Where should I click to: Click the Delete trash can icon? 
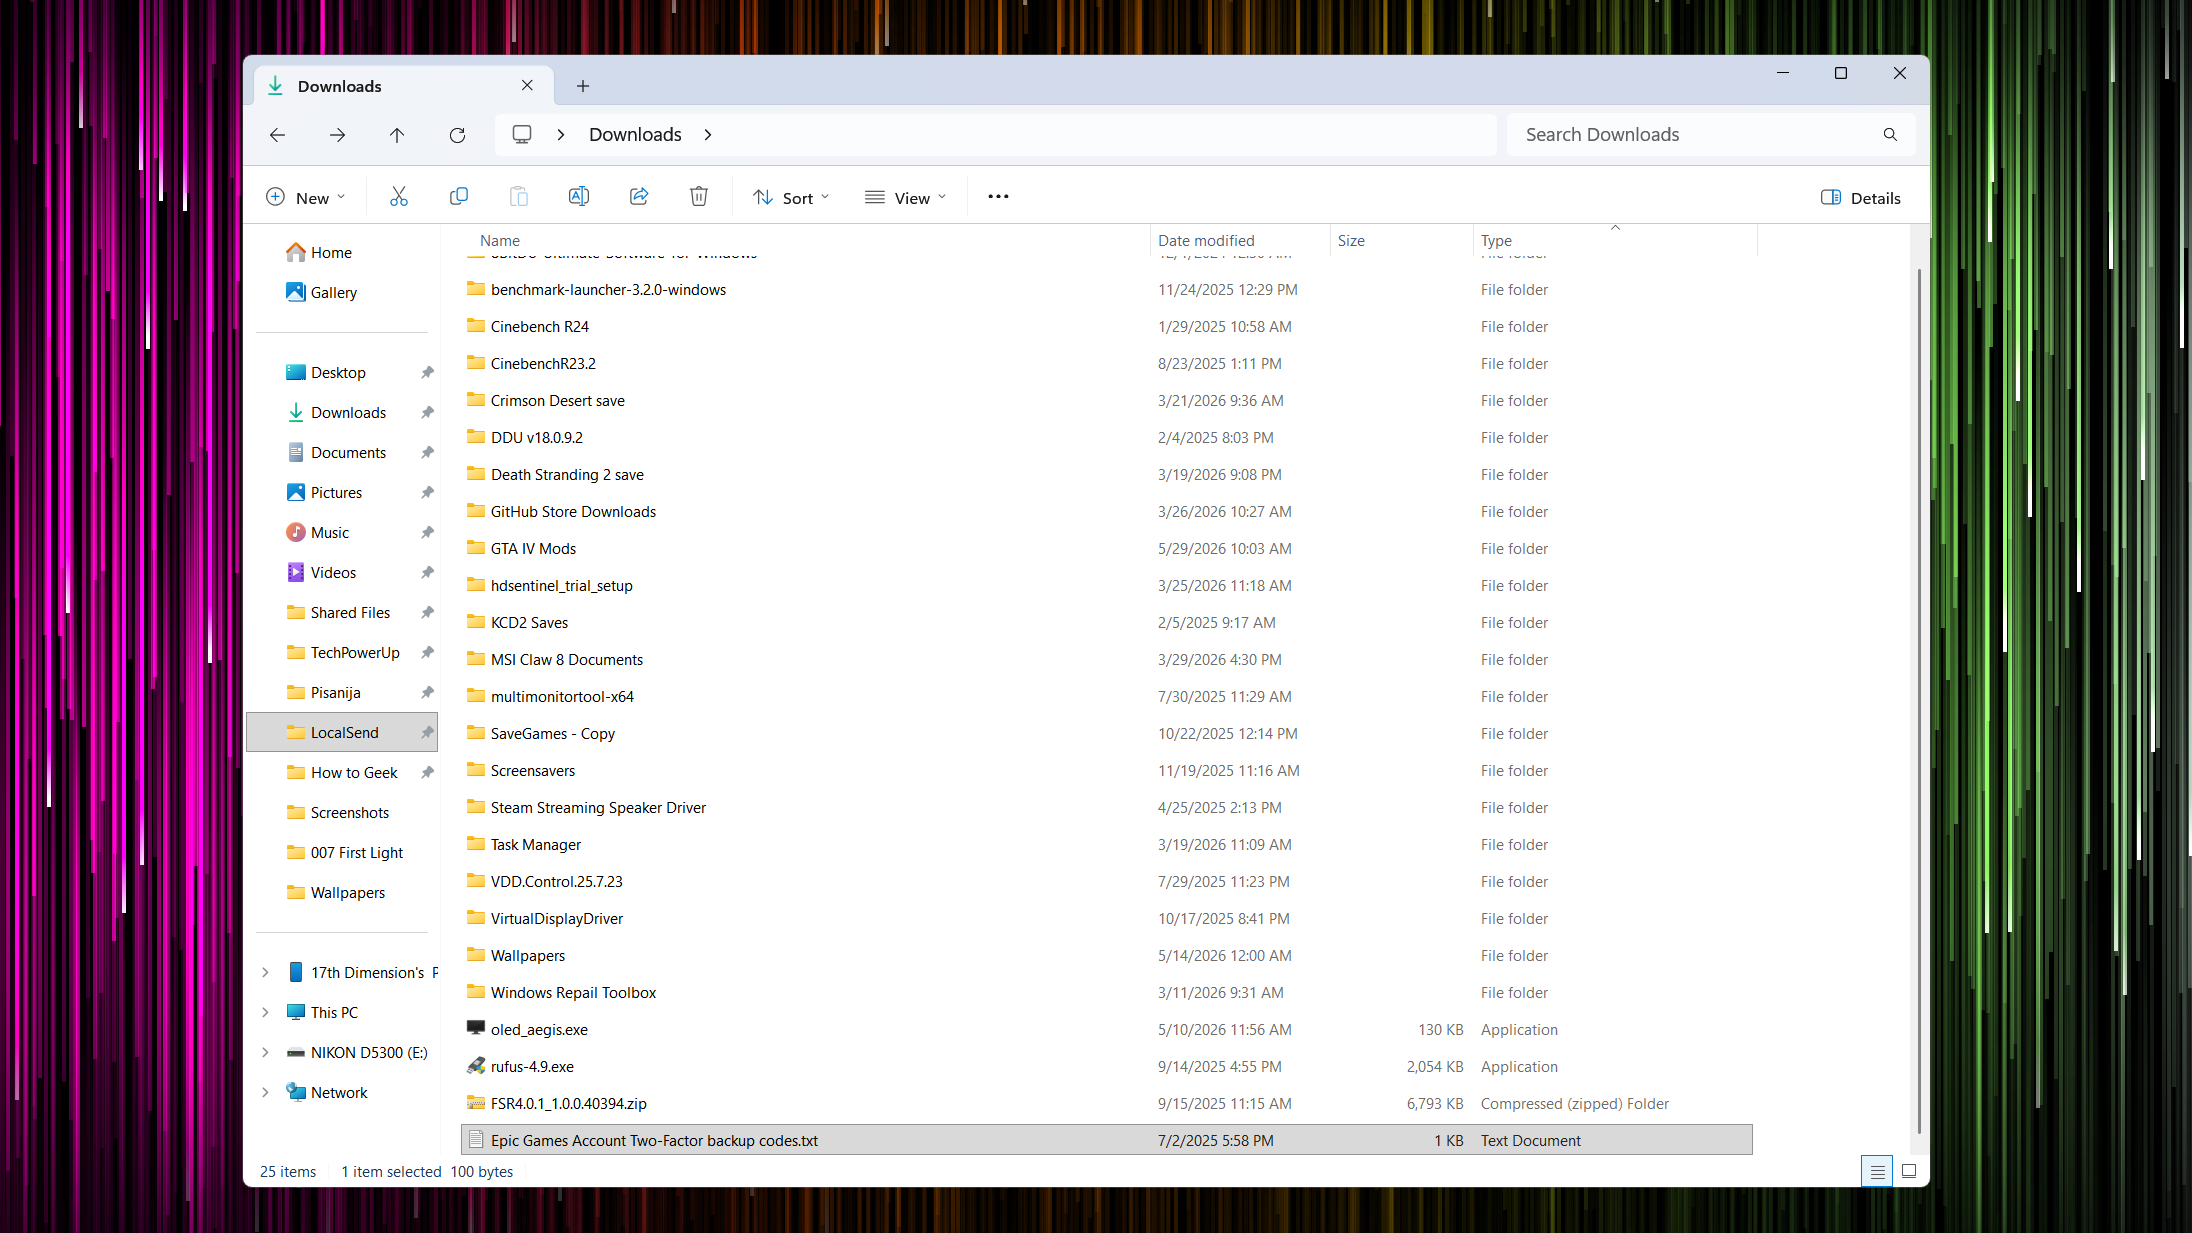coord(699,197)
